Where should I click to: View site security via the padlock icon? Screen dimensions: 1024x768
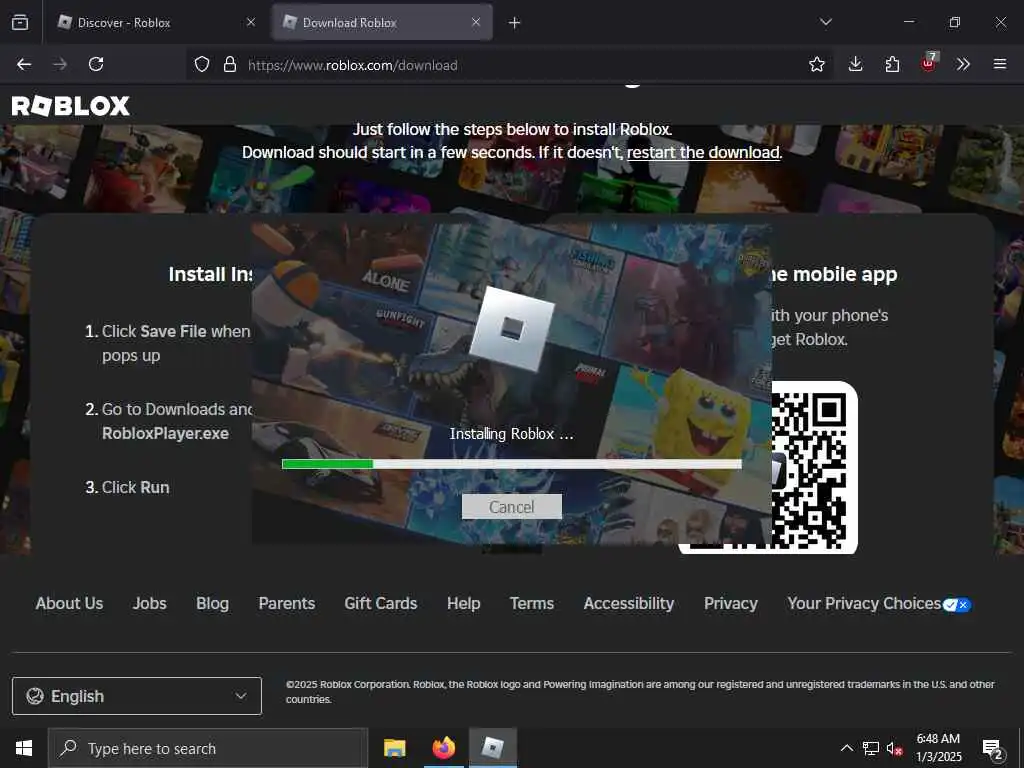229,64
